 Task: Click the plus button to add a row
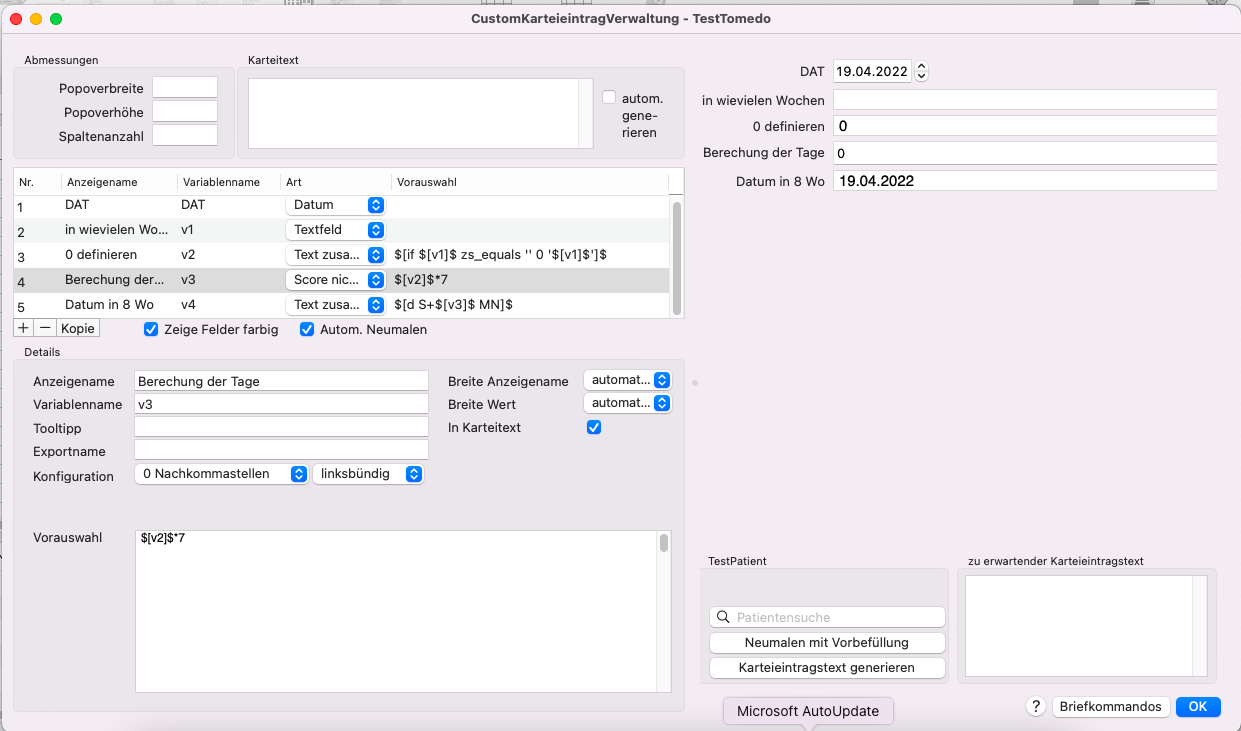(x=24, y=328)
